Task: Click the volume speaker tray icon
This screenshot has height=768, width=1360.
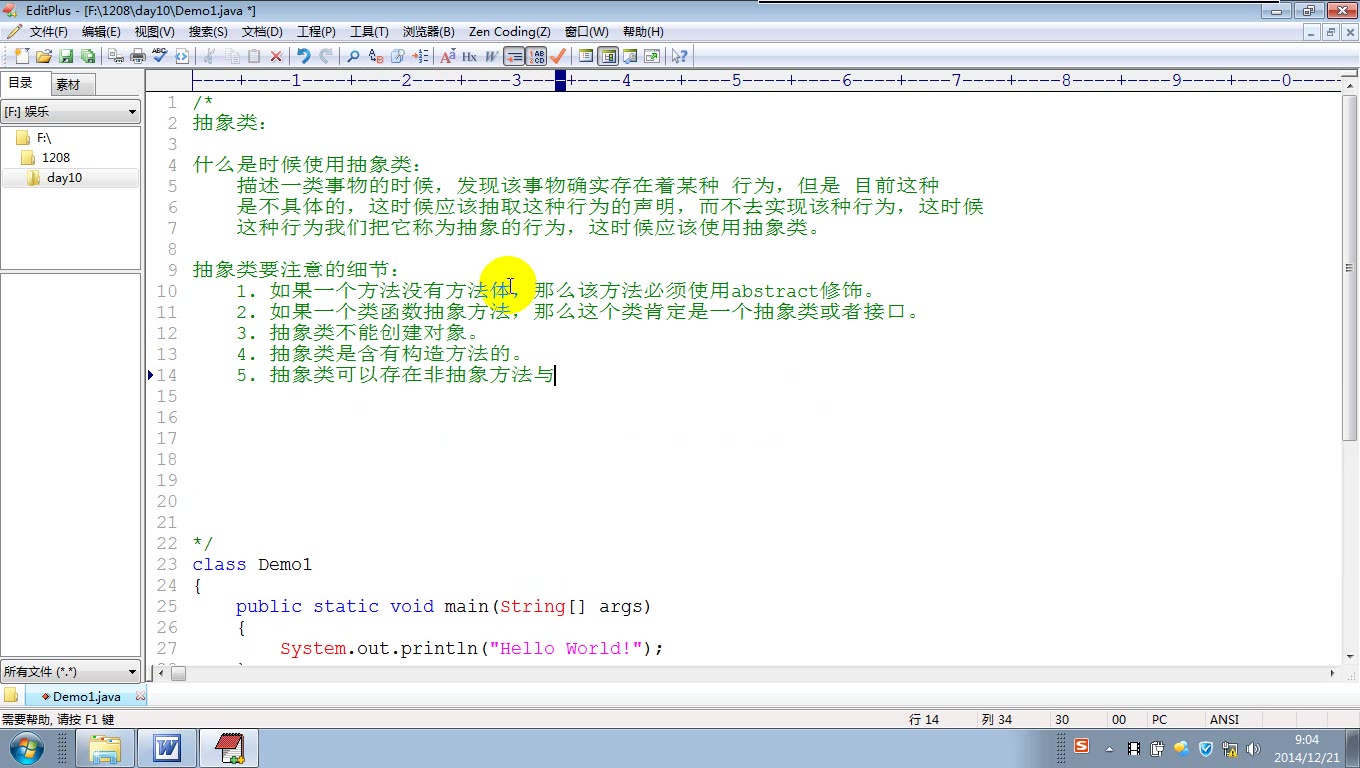Action: click(x=1253, y=749)
